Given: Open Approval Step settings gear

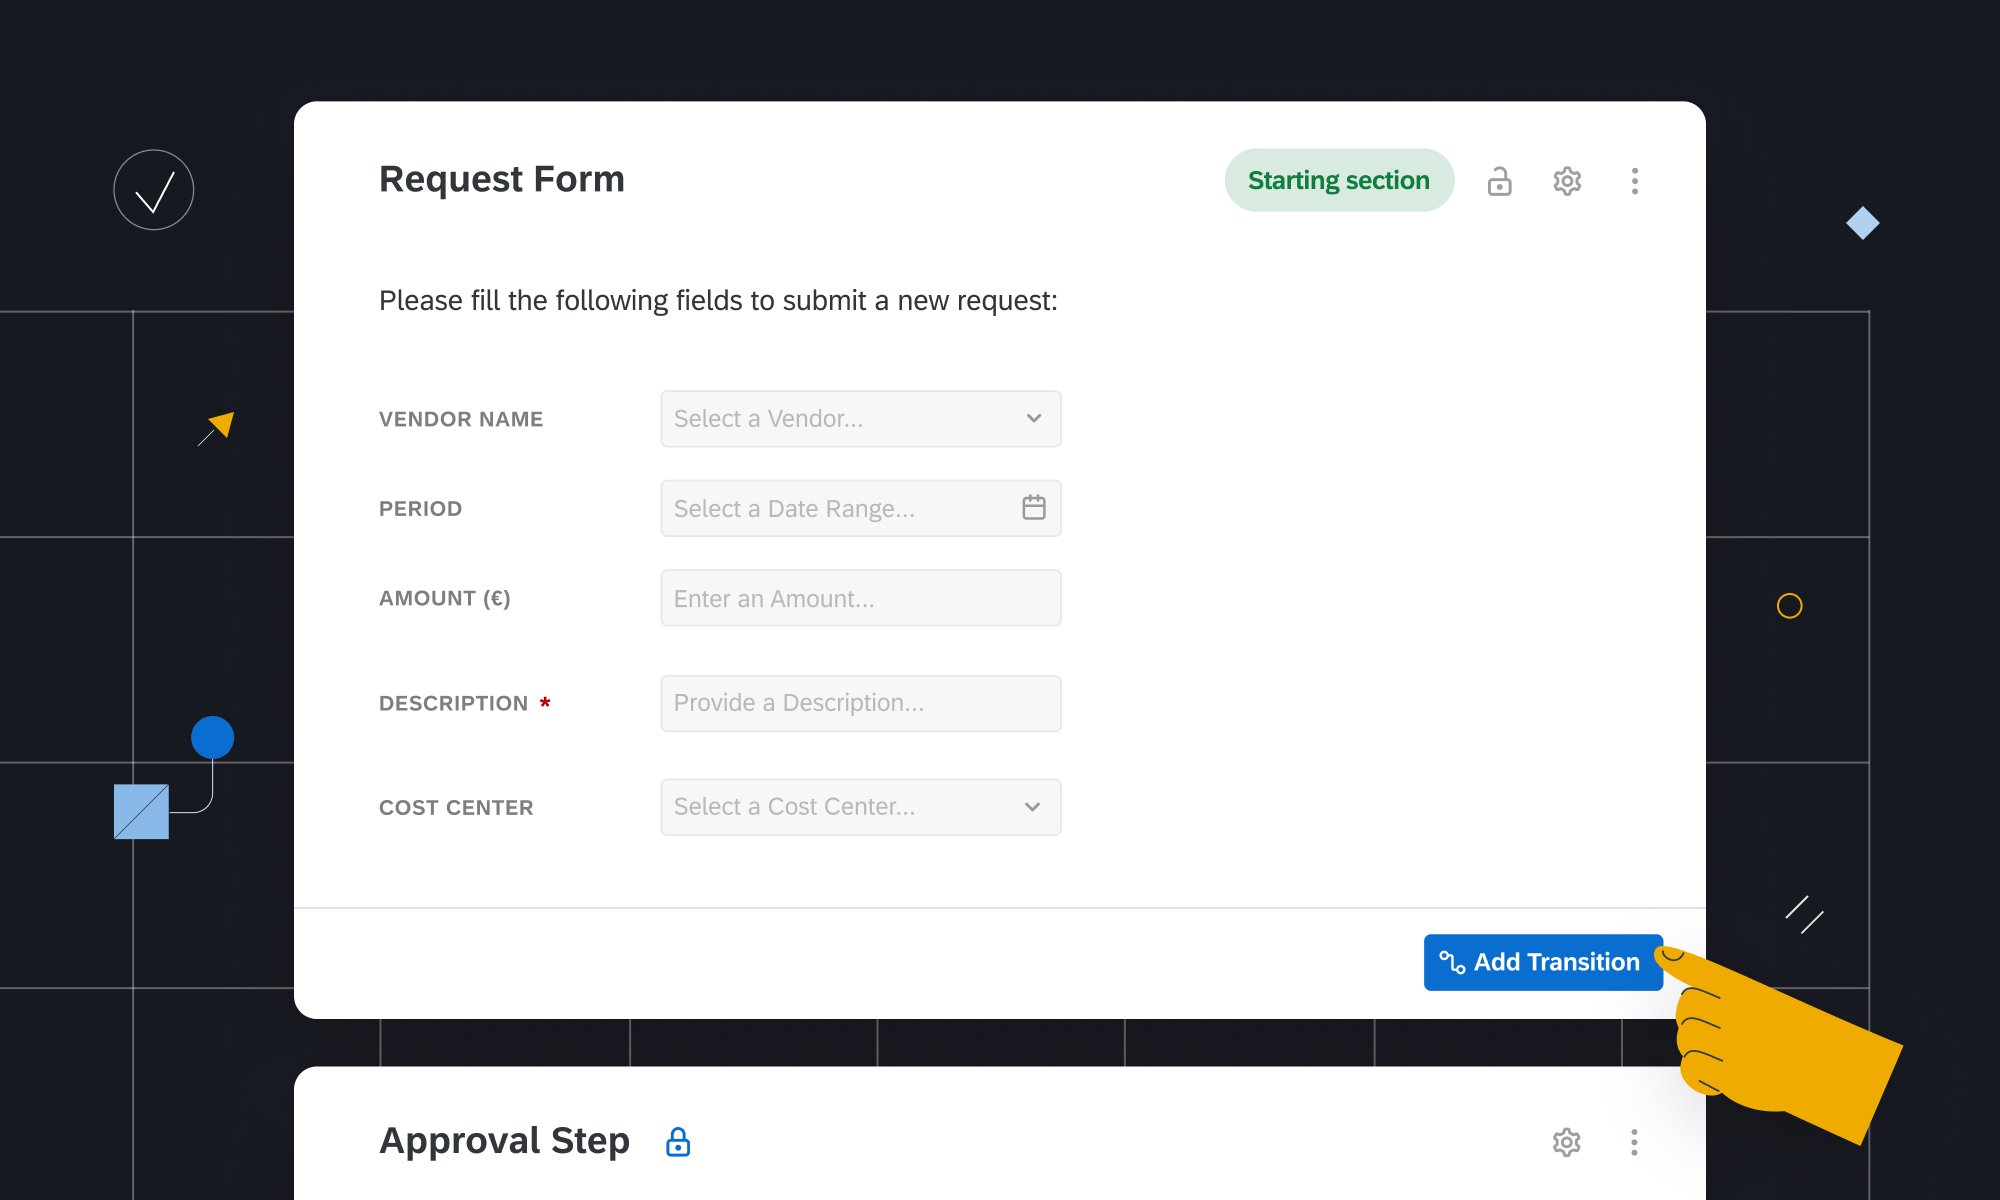Looking at the screenshot, I should [x=1566, y=1142].
